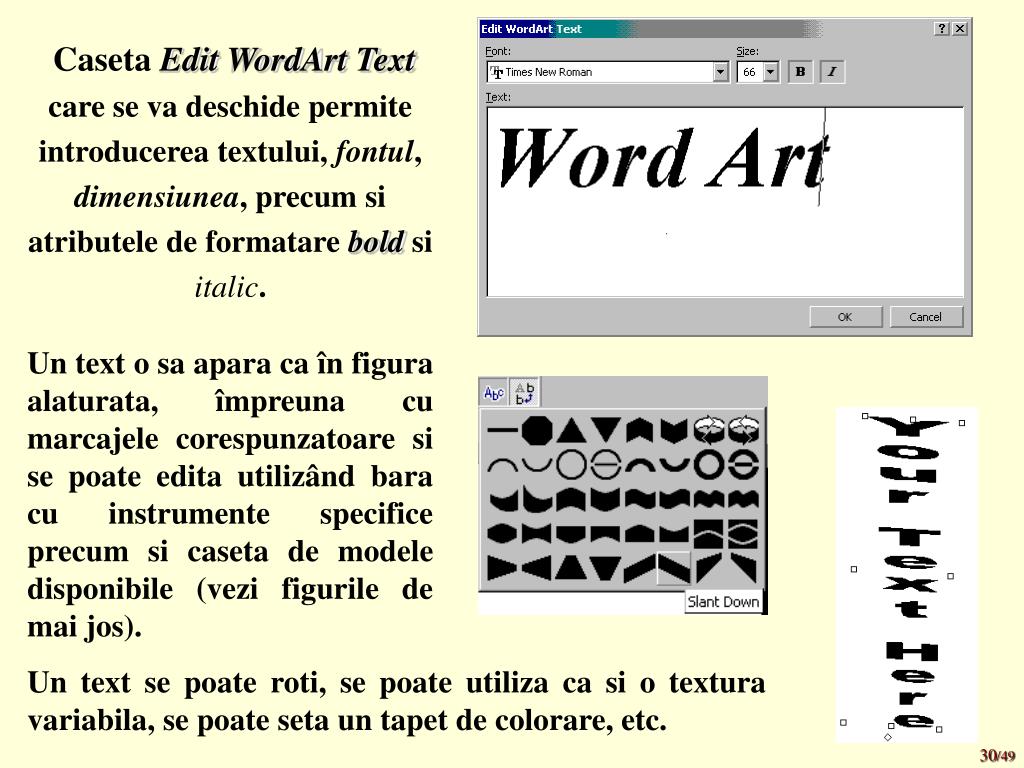
Task: Toggle Italic in Edit WordArt Text dialog
Action: pyautogui.click(x=832, y=72)
